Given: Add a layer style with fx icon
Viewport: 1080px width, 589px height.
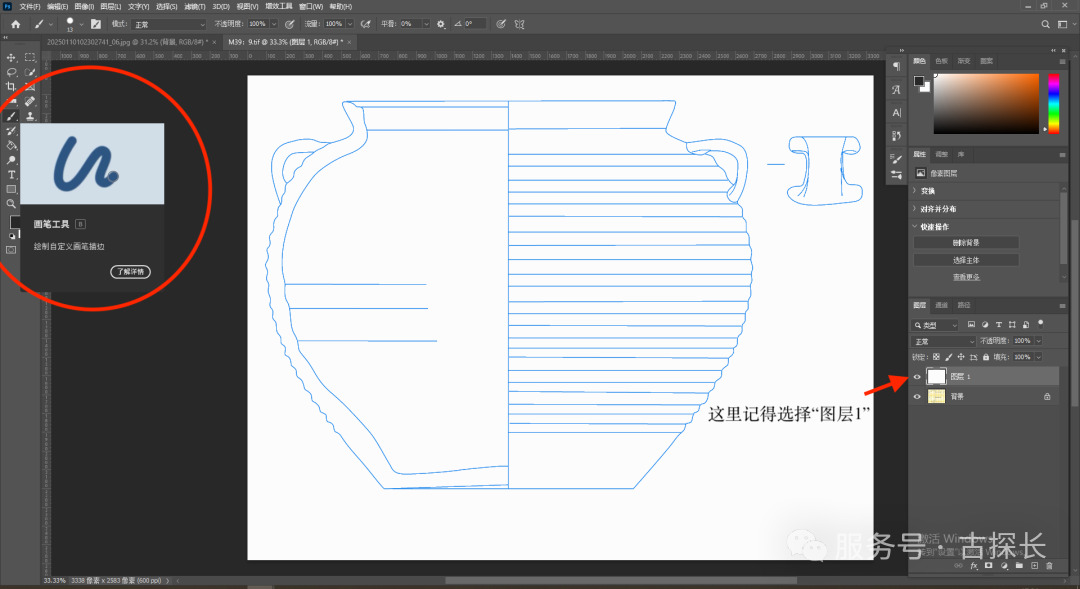Looking at the screenshot, I should 974,566.
